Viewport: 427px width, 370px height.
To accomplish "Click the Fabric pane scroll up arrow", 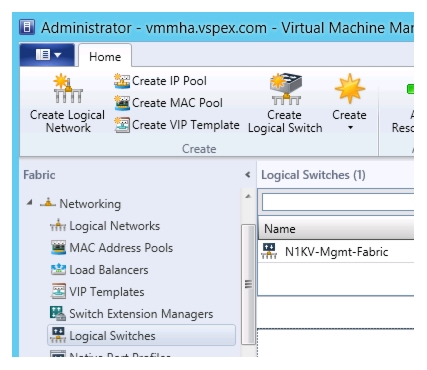I will point(248,196).
